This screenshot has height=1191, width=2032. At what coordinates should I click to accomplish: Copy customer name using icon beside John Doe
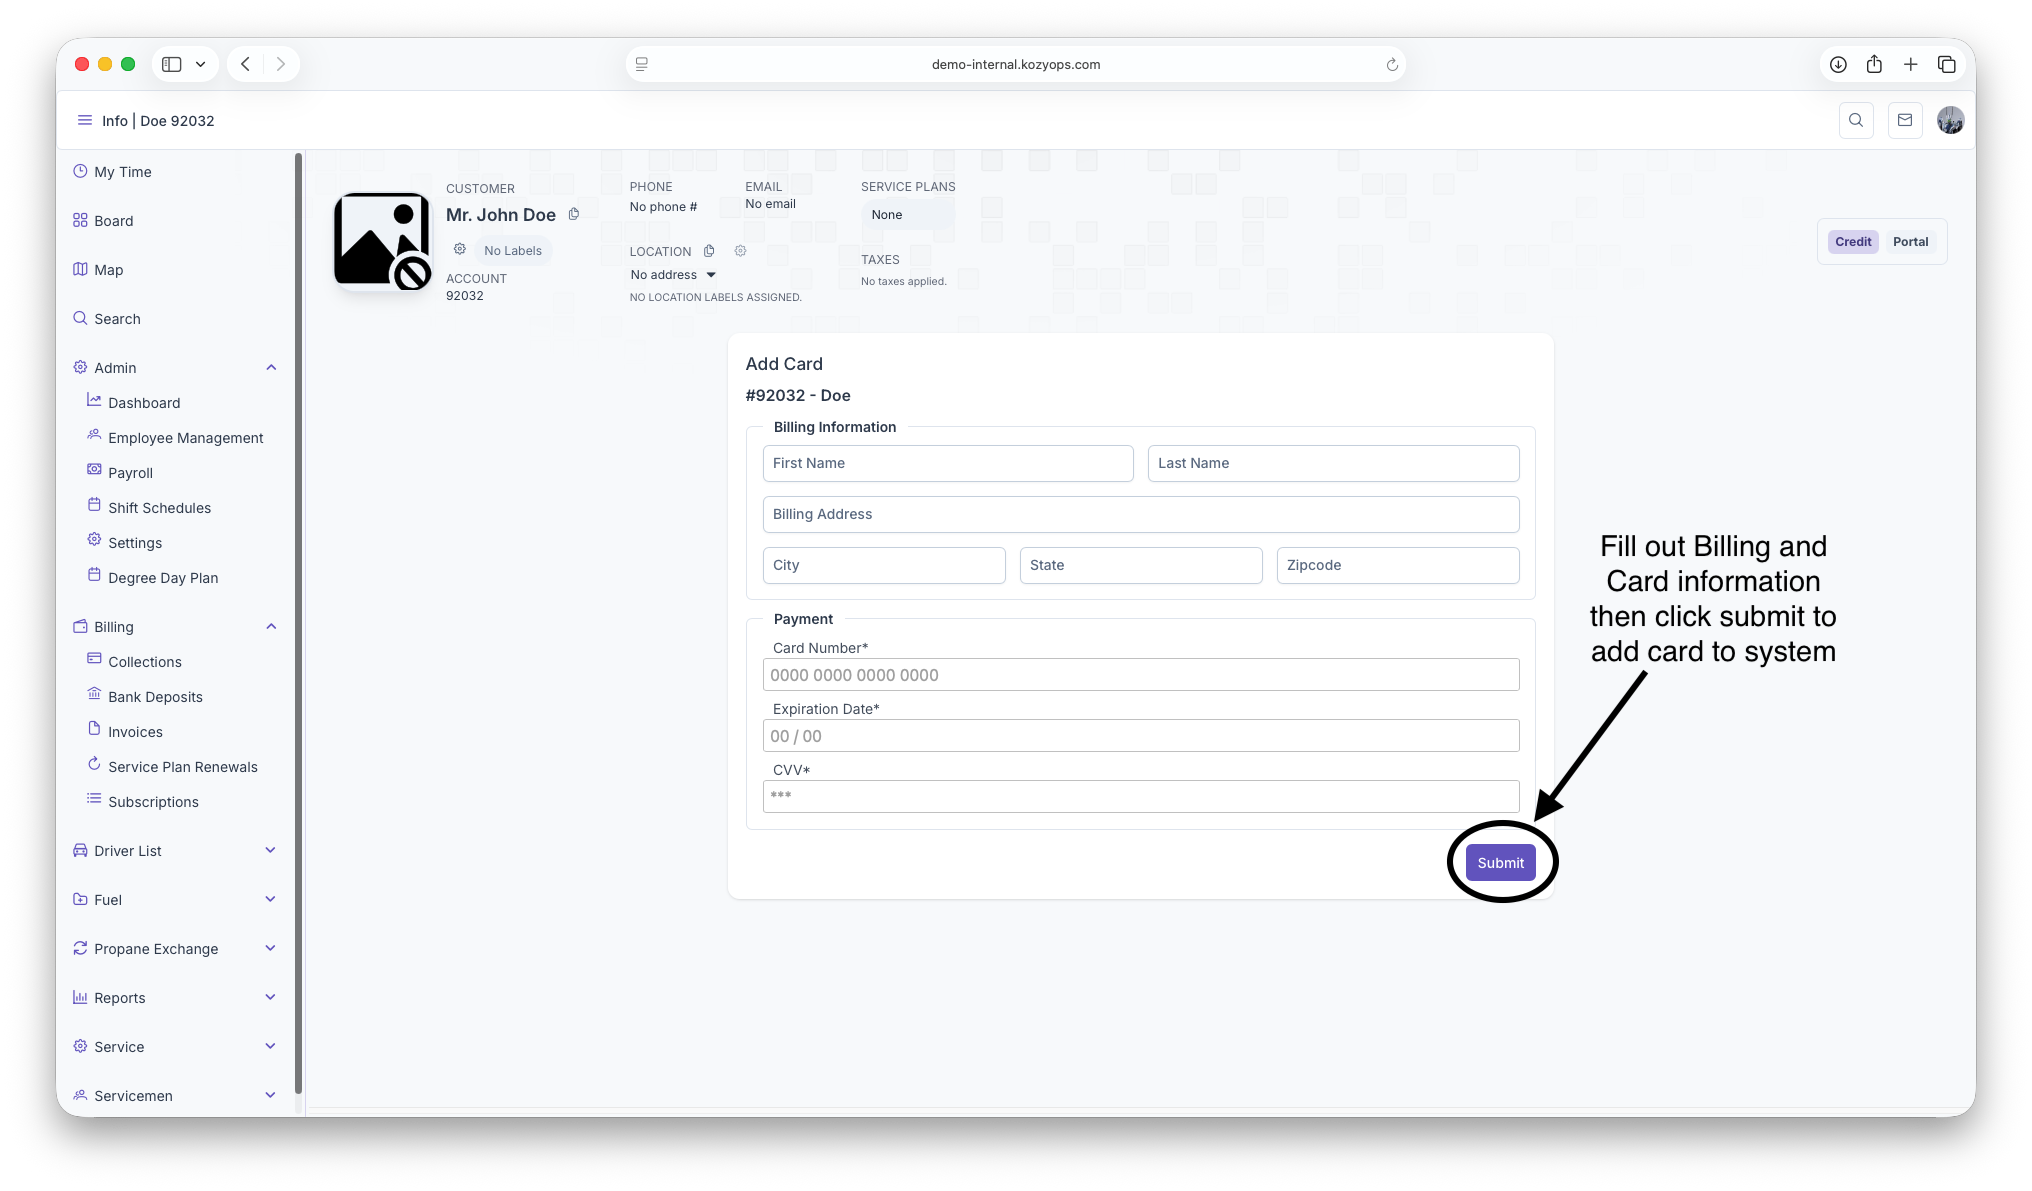574,214
